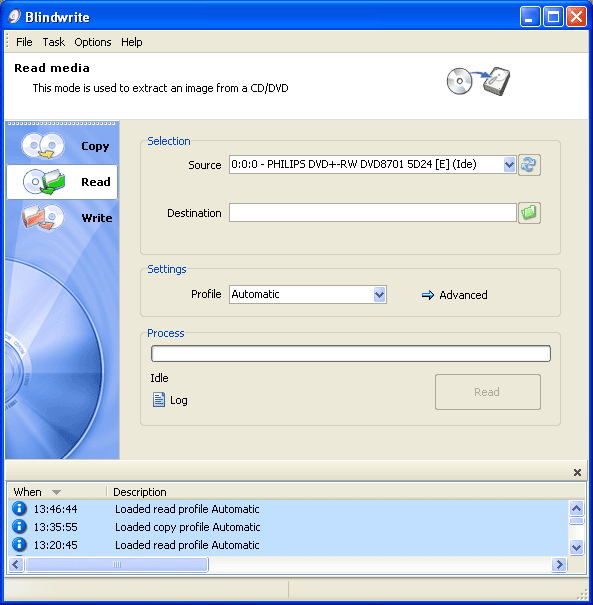Screen dimensions: 593x605
Task: Select the Write mode in the sidebar
Action: point(62,218)
